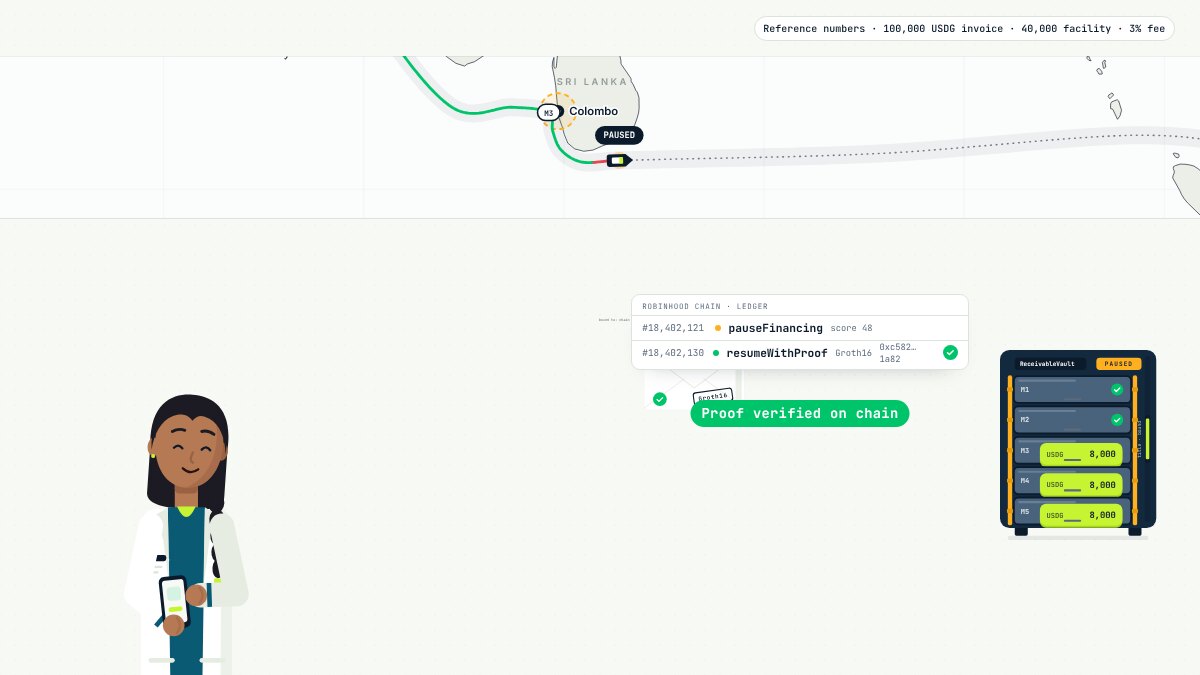The image size is (1200, 675).
Task: Click the green check on the resumeWithProof row
Action: pyautogui.click(x=950, y=352)
